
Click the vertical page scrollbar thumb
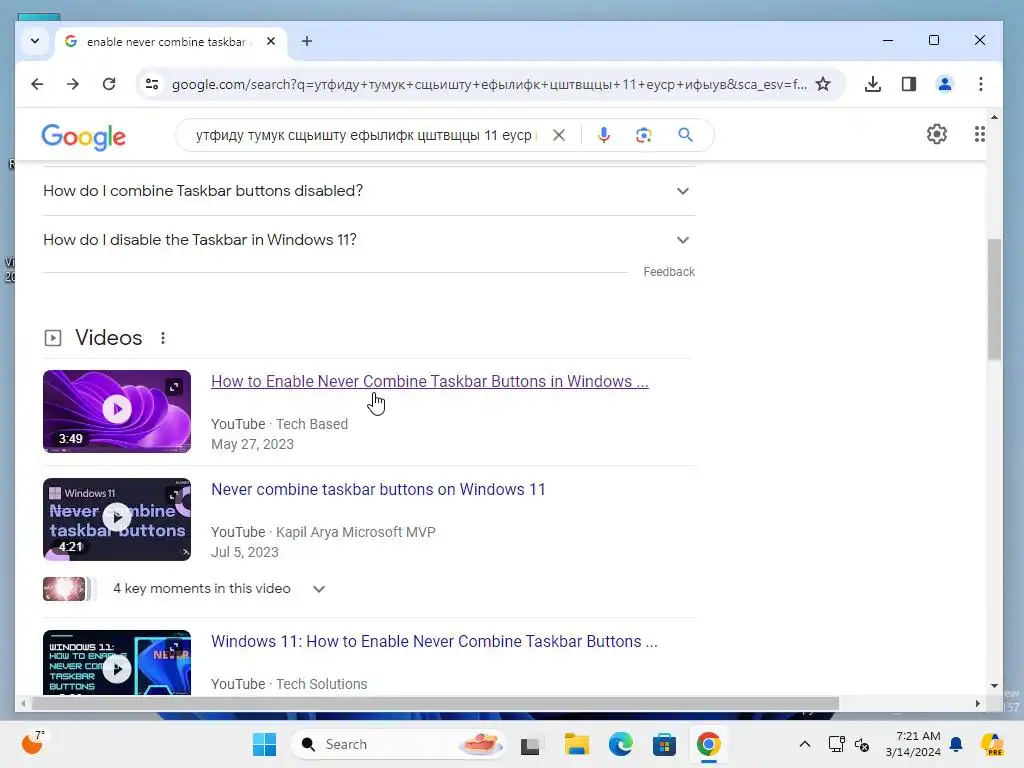(x=994, y=299)
